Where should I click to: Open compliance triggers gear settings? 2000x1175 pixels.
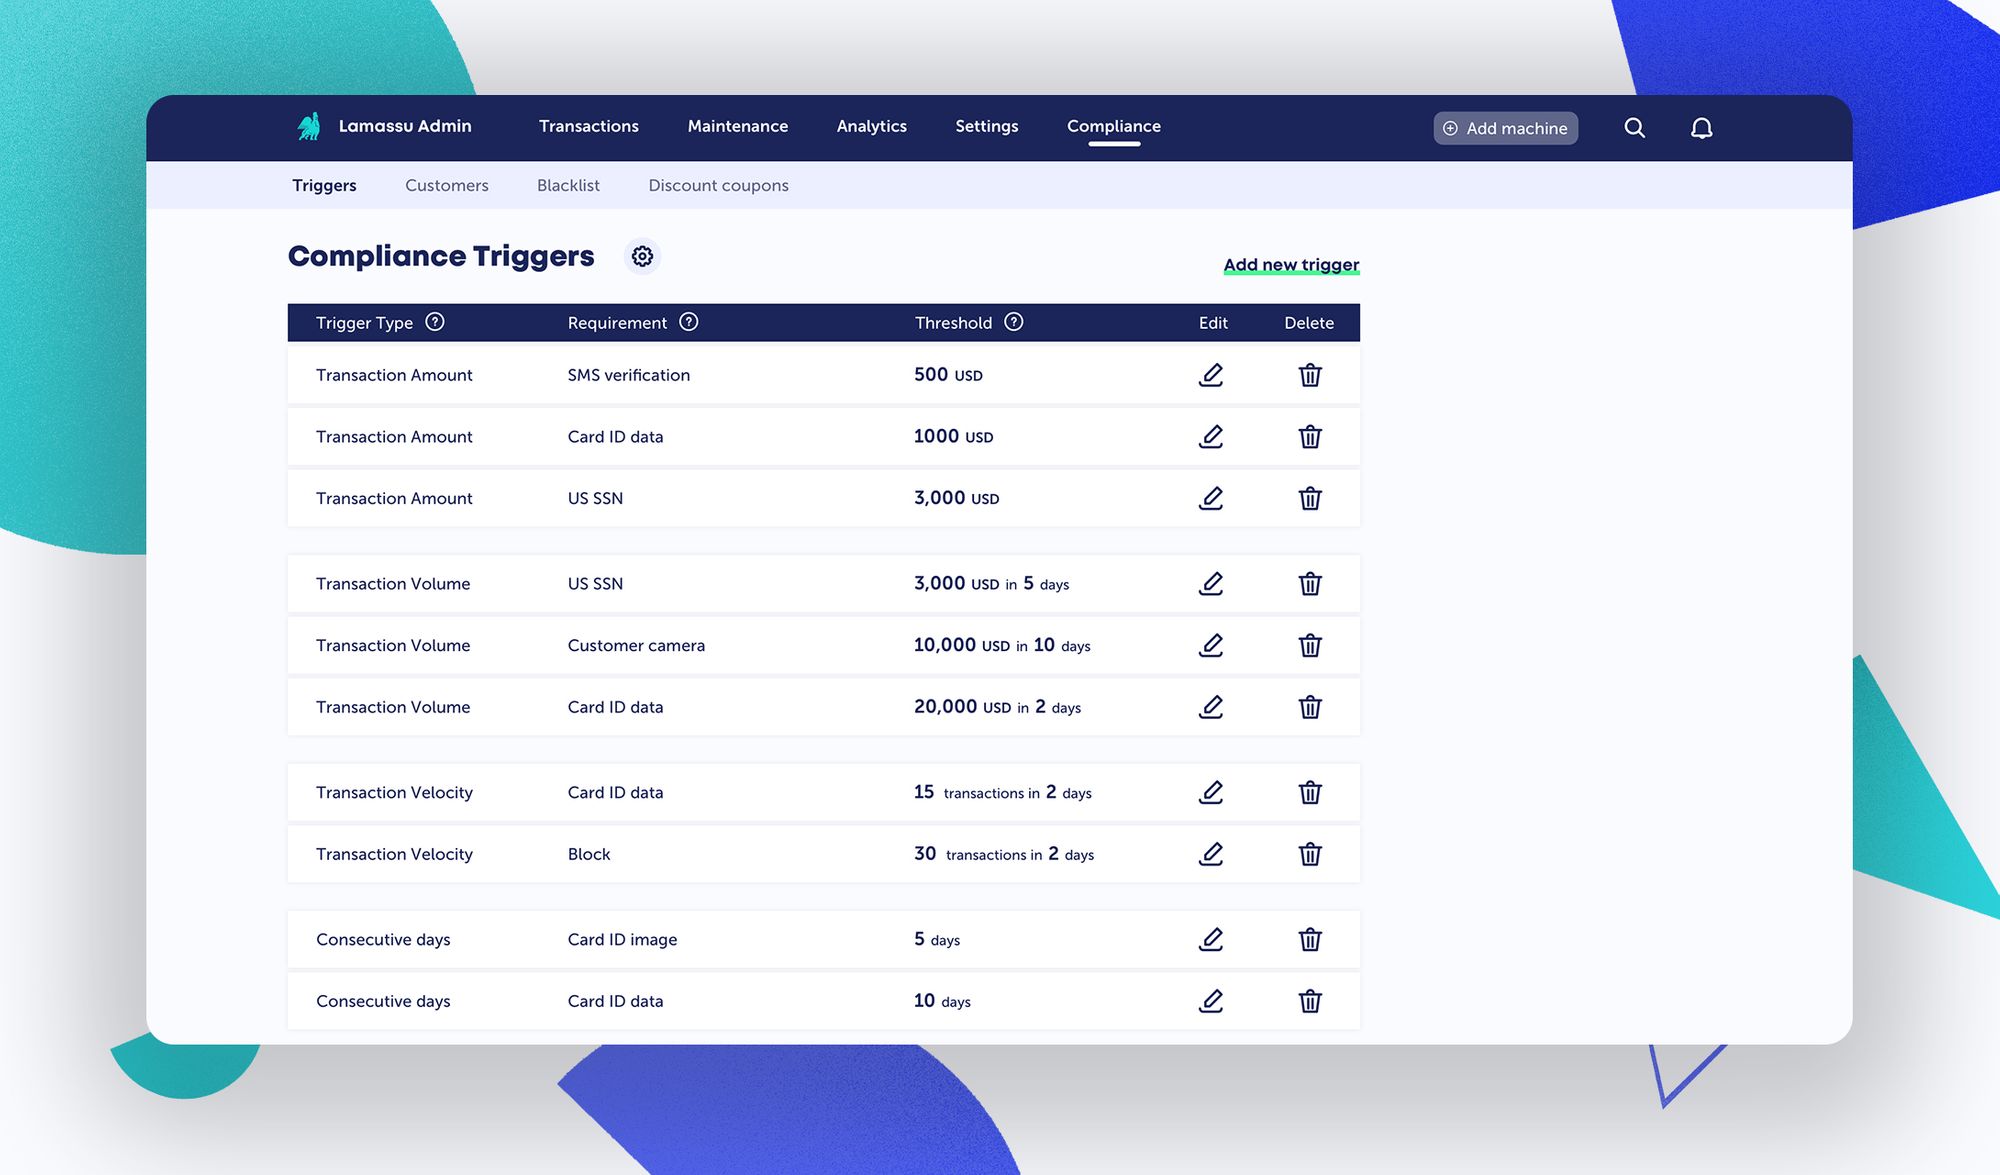tap(642, 256)
